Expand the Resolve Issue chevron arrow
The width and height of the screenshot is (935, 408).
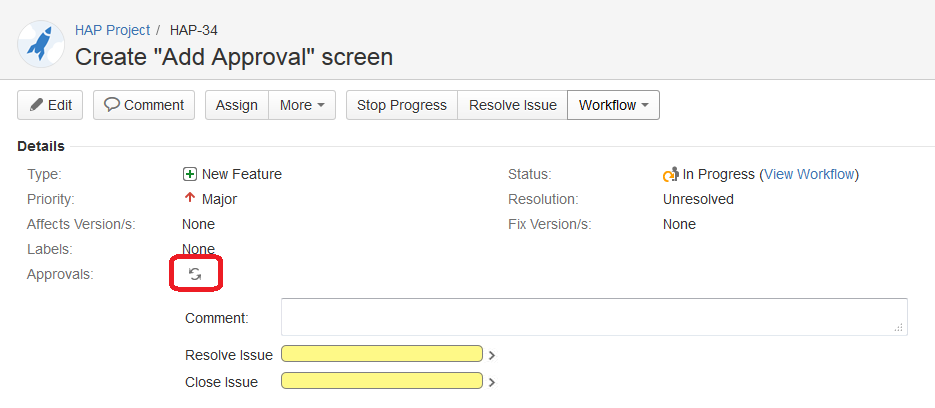click(x=492, y=355)
